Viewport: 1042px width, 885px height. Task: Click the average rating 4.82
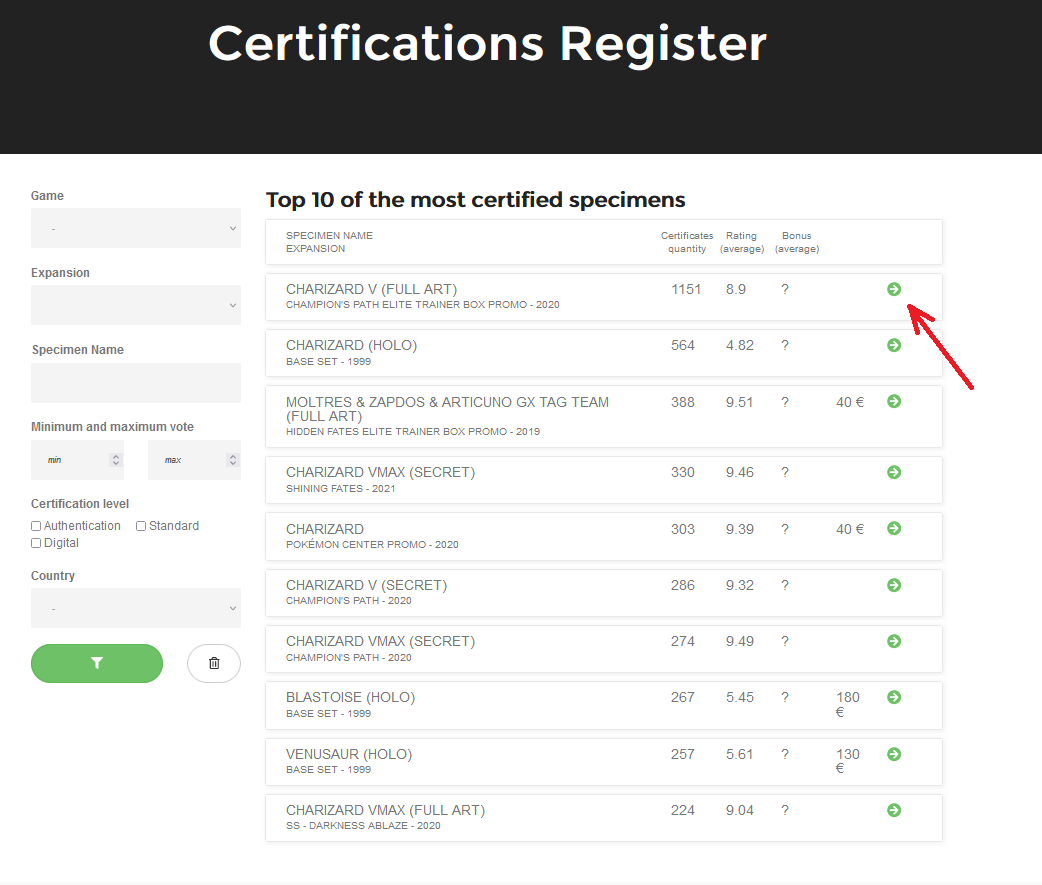(x=740, y=345)
